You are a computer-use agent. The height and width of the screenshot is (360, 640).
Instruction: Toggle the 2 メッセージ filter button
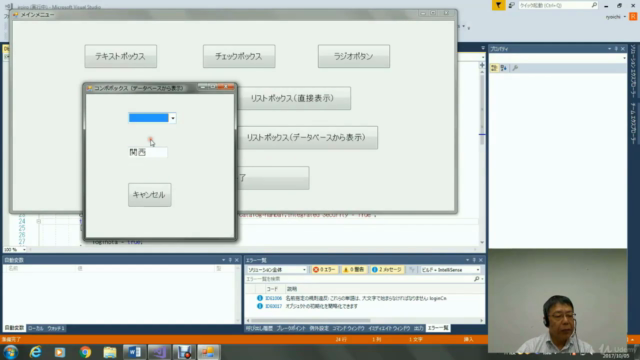tap(387, 270)
